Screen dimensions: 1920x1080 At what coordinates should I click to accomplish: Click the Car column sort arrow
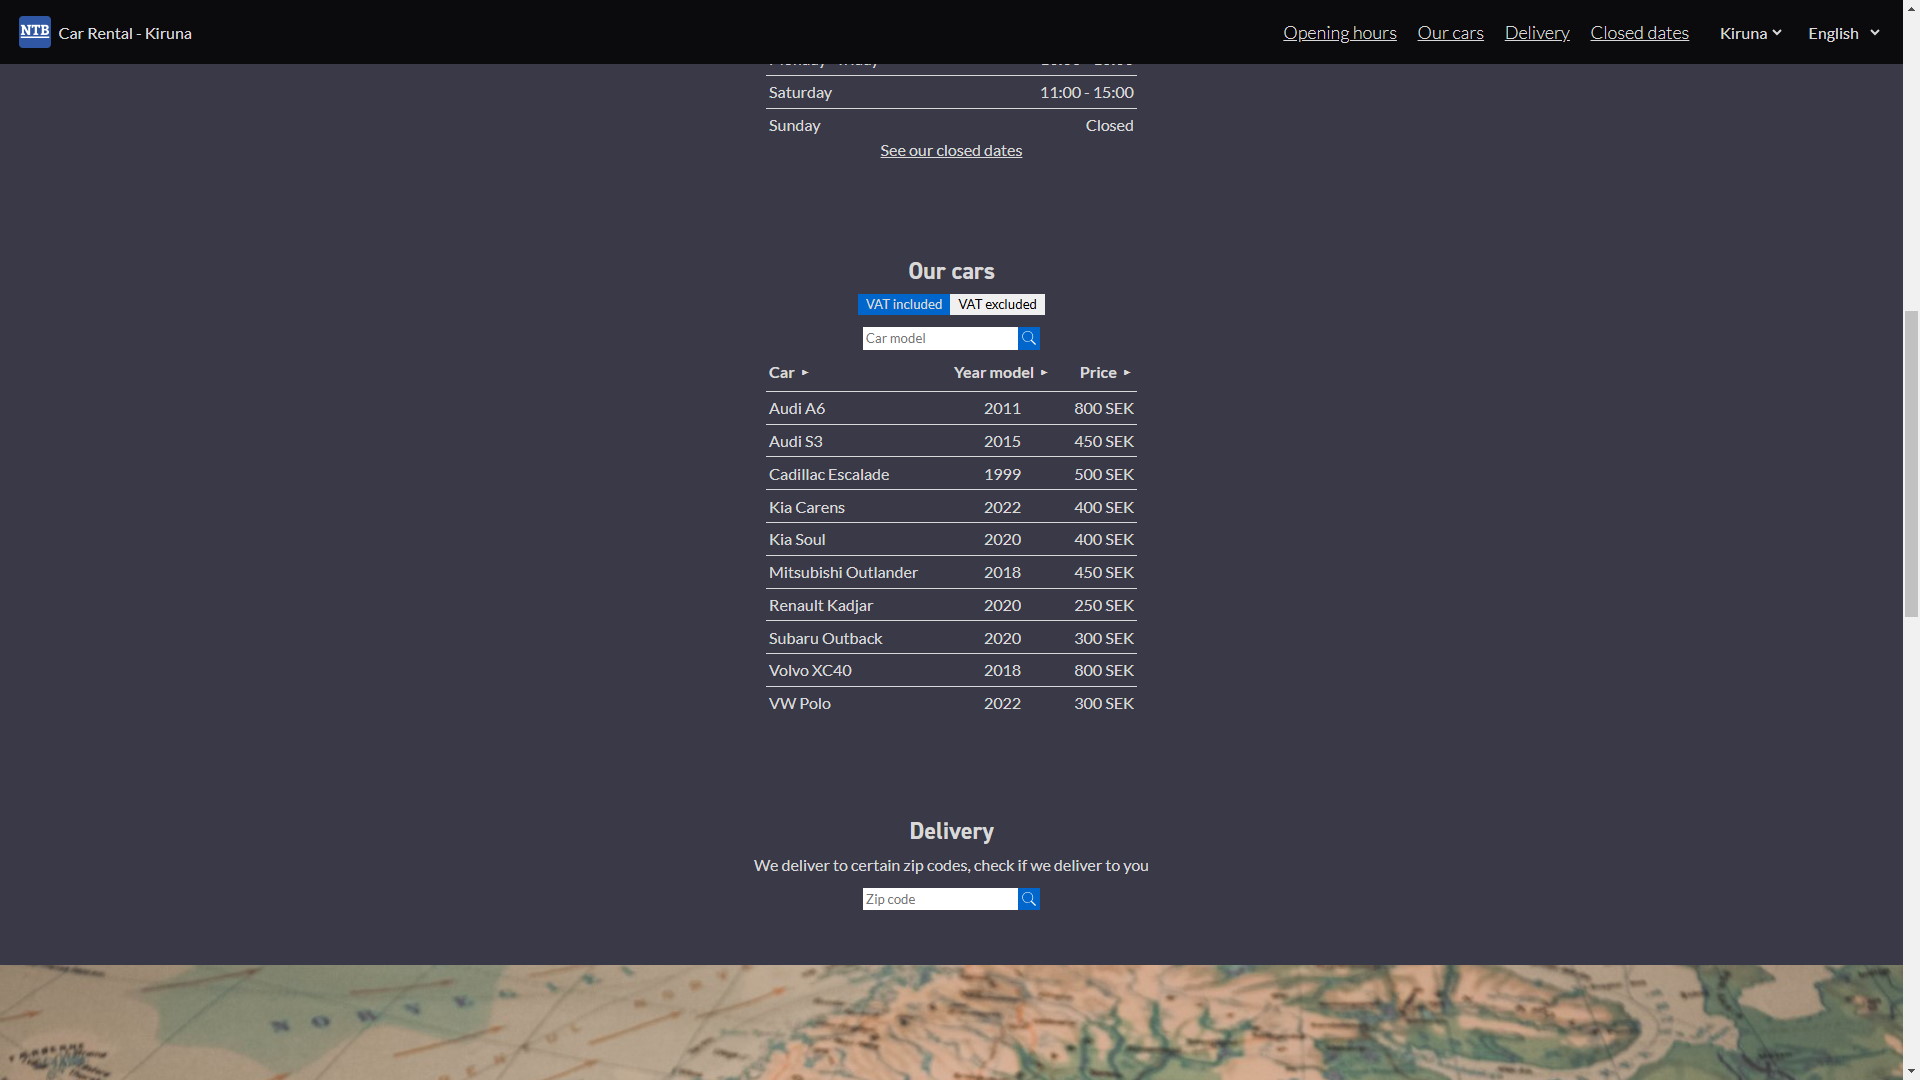pos(805,373)
